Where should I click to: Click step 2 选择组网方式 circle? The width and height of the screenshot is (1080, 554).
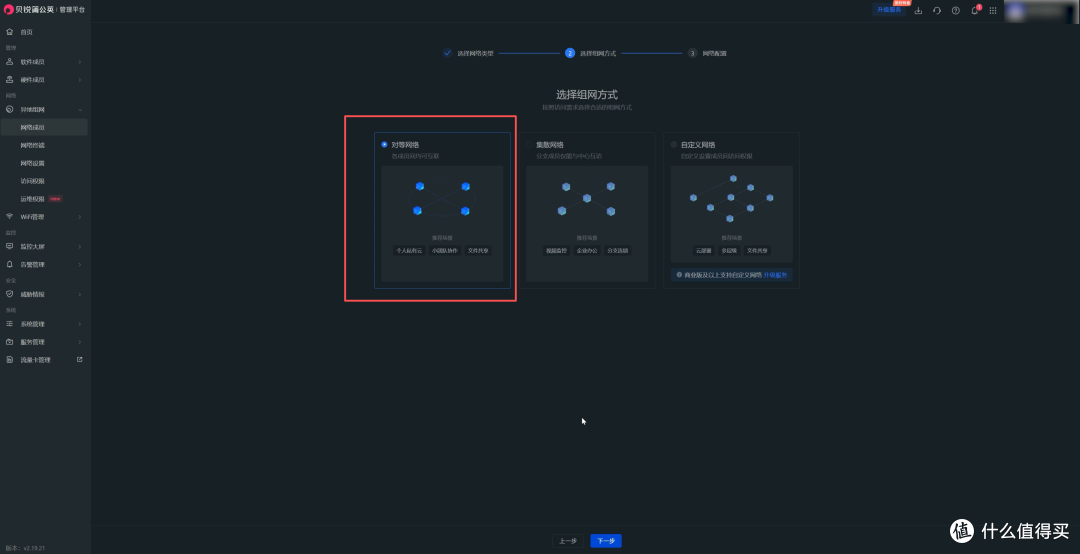click(x=570, y=53)
